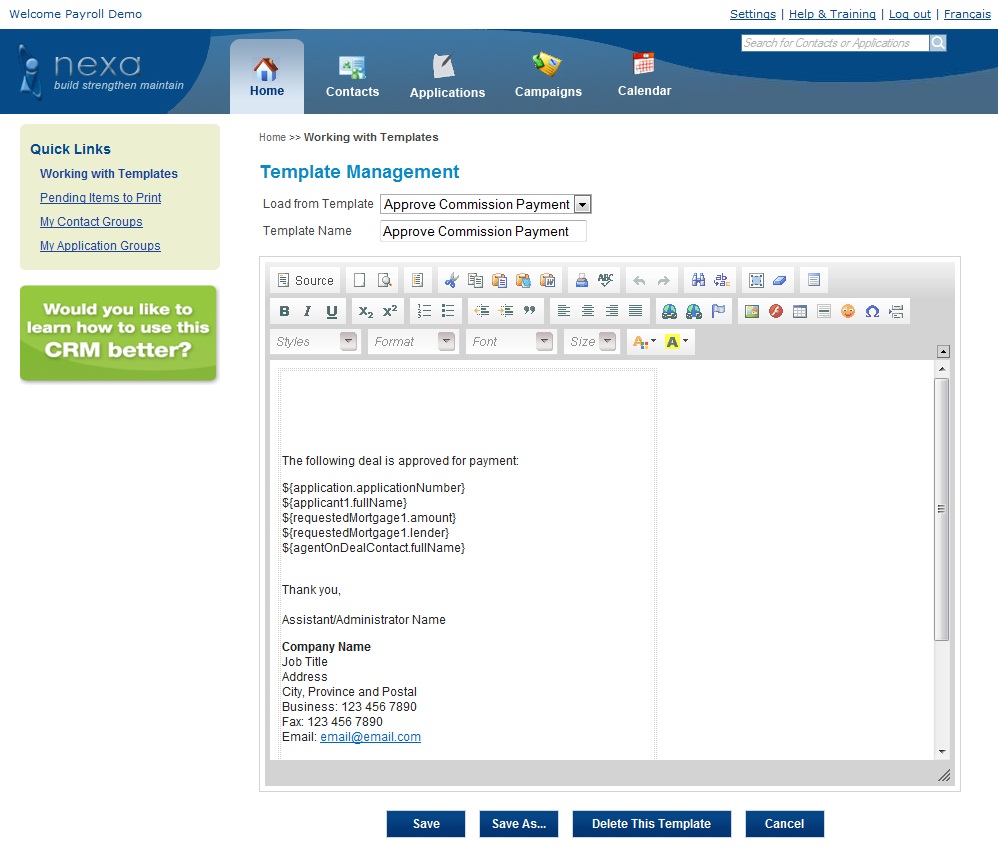
Task: Open the Text Color picker
Action: pyautogui.click(x=644, y=342)
